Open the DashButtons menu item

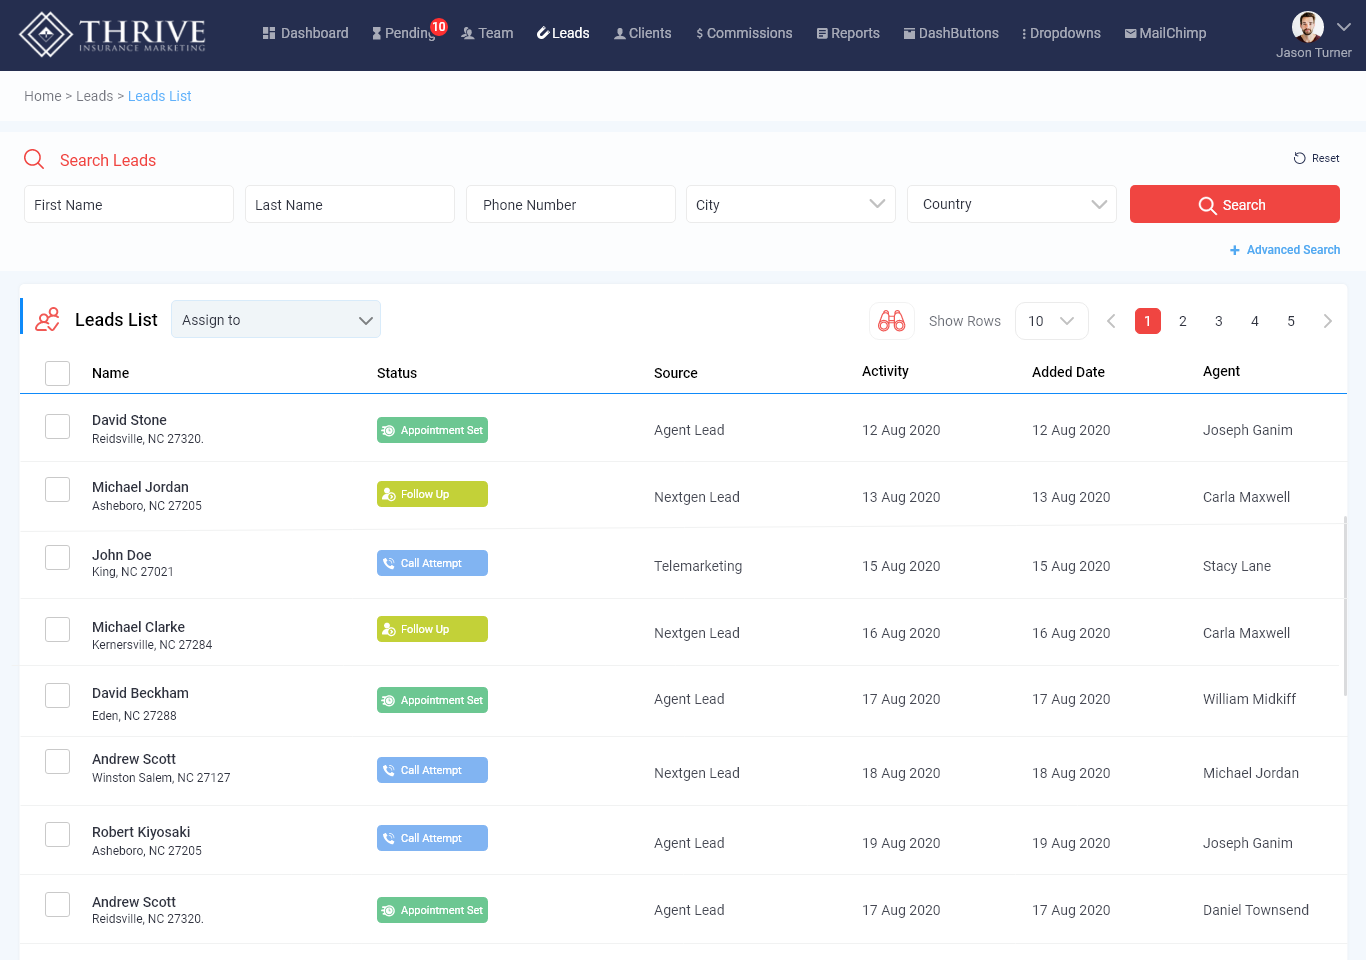tap(951, 33)
